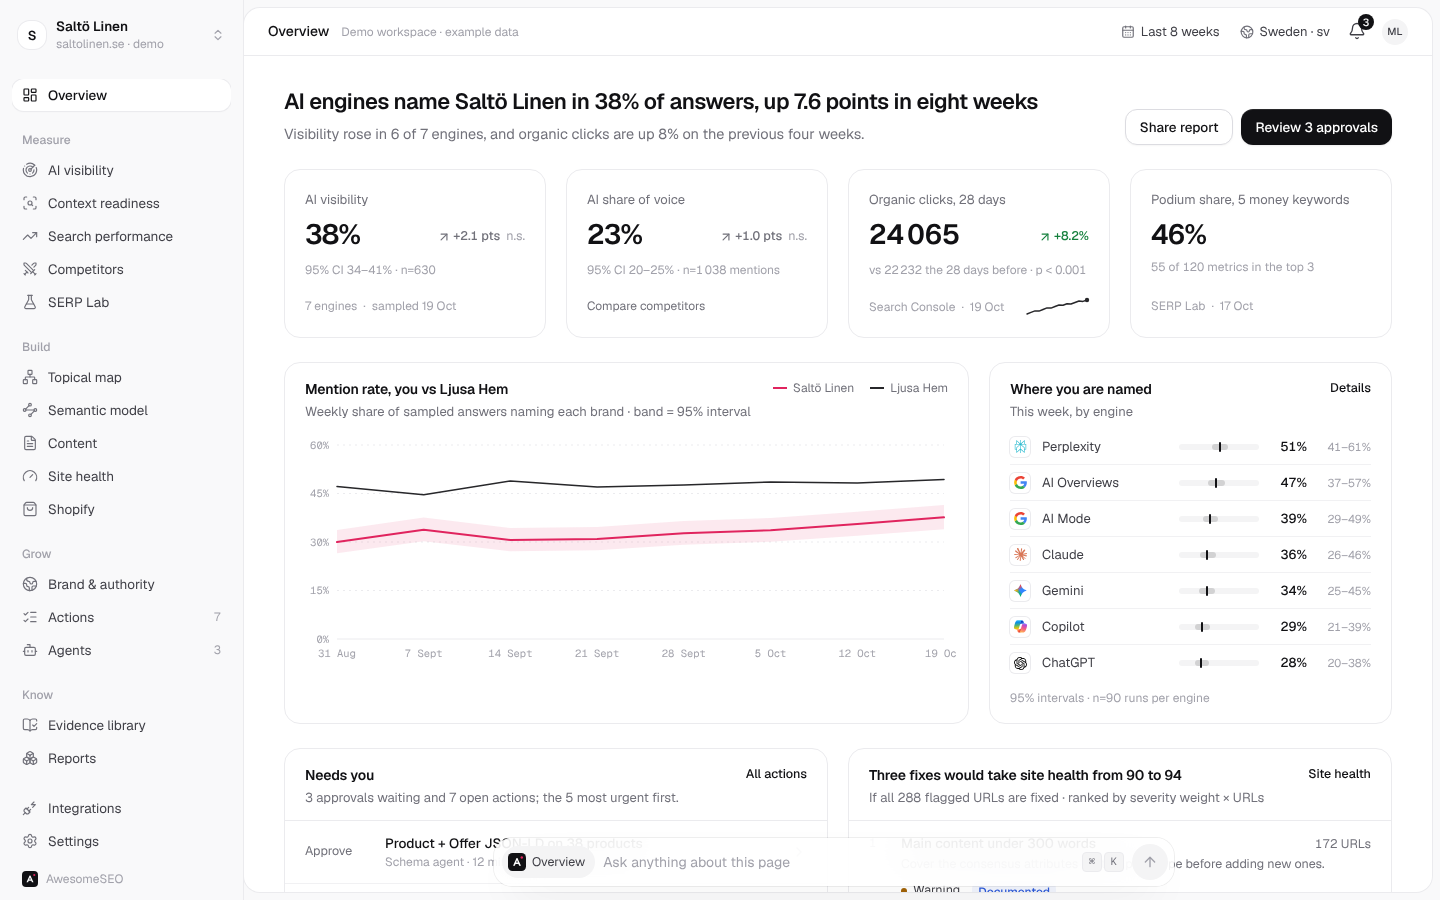Click the Approve label in Needs you
The width and height of the screenshot is (1440, 900).
(x=328, y=851)
